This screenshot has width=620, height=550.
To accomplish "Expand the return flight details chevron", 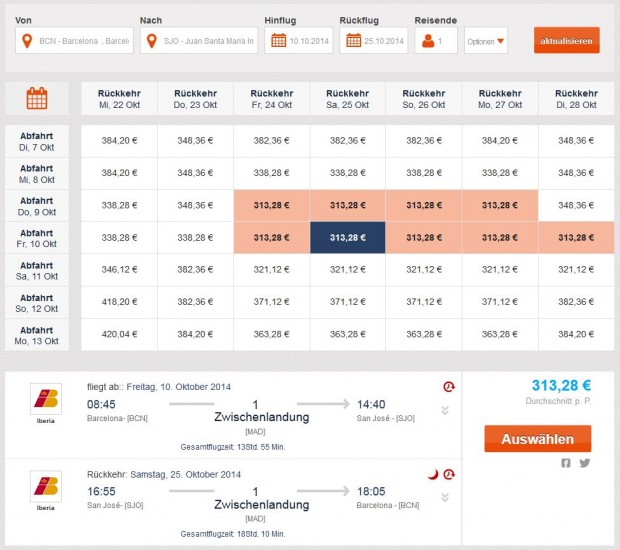I will [x=445, y=497].
